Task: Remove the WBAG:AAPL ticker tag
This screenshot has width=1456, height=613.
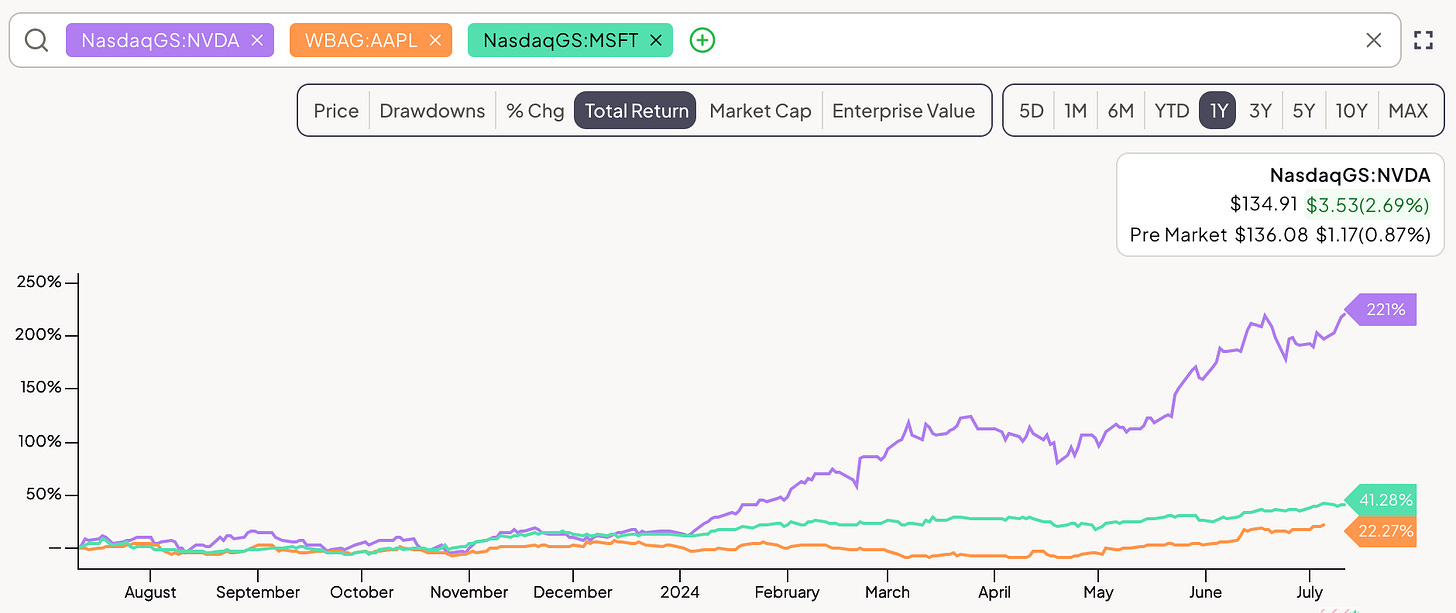Action: (435, 41)
